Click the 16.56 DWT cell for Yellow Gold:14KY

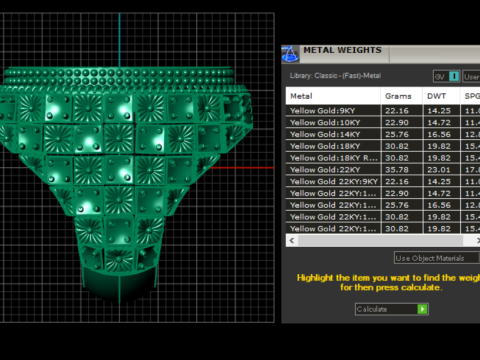coord(441,134)
